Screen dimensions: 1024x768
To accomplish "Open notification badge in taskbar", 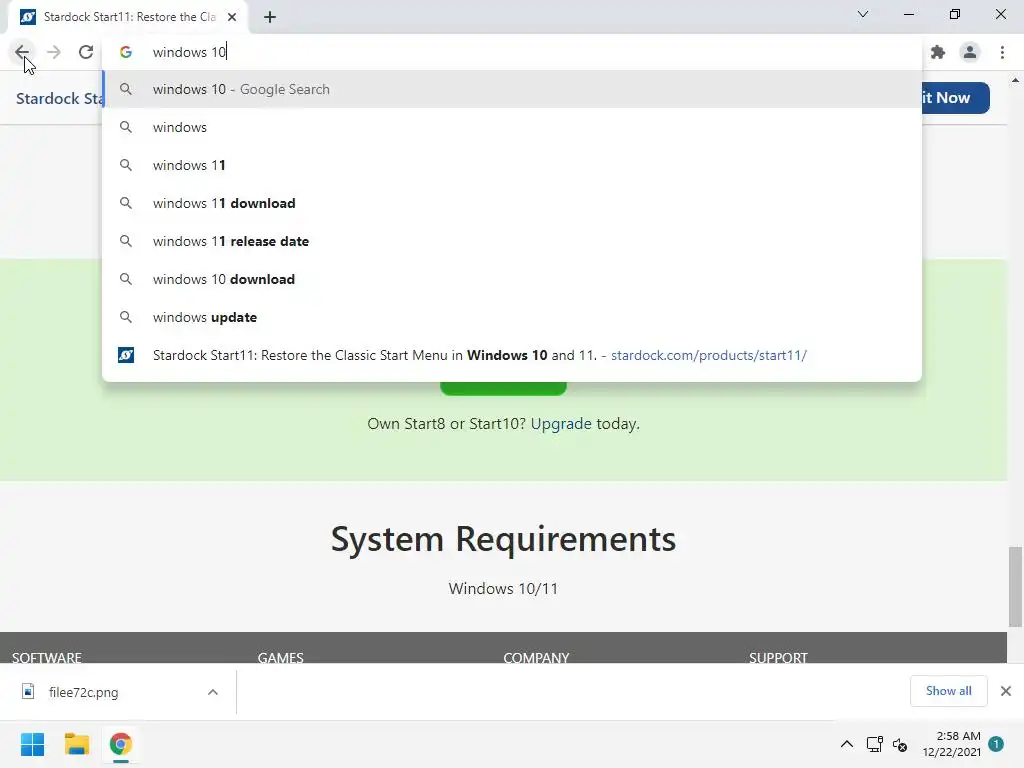I will 996,744.
